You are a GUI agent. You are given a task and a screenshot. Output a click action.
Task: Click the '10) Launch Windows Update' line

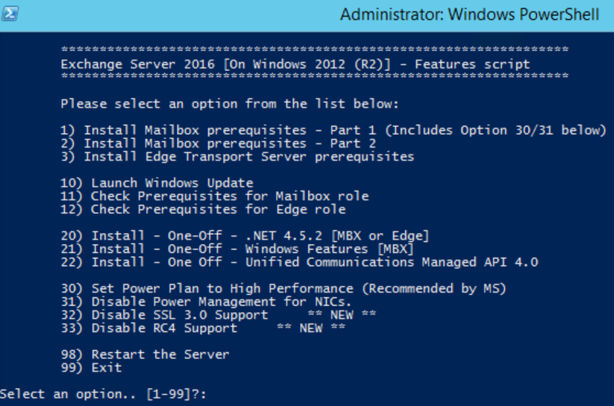pyautogui.click(x=157, y=183)
